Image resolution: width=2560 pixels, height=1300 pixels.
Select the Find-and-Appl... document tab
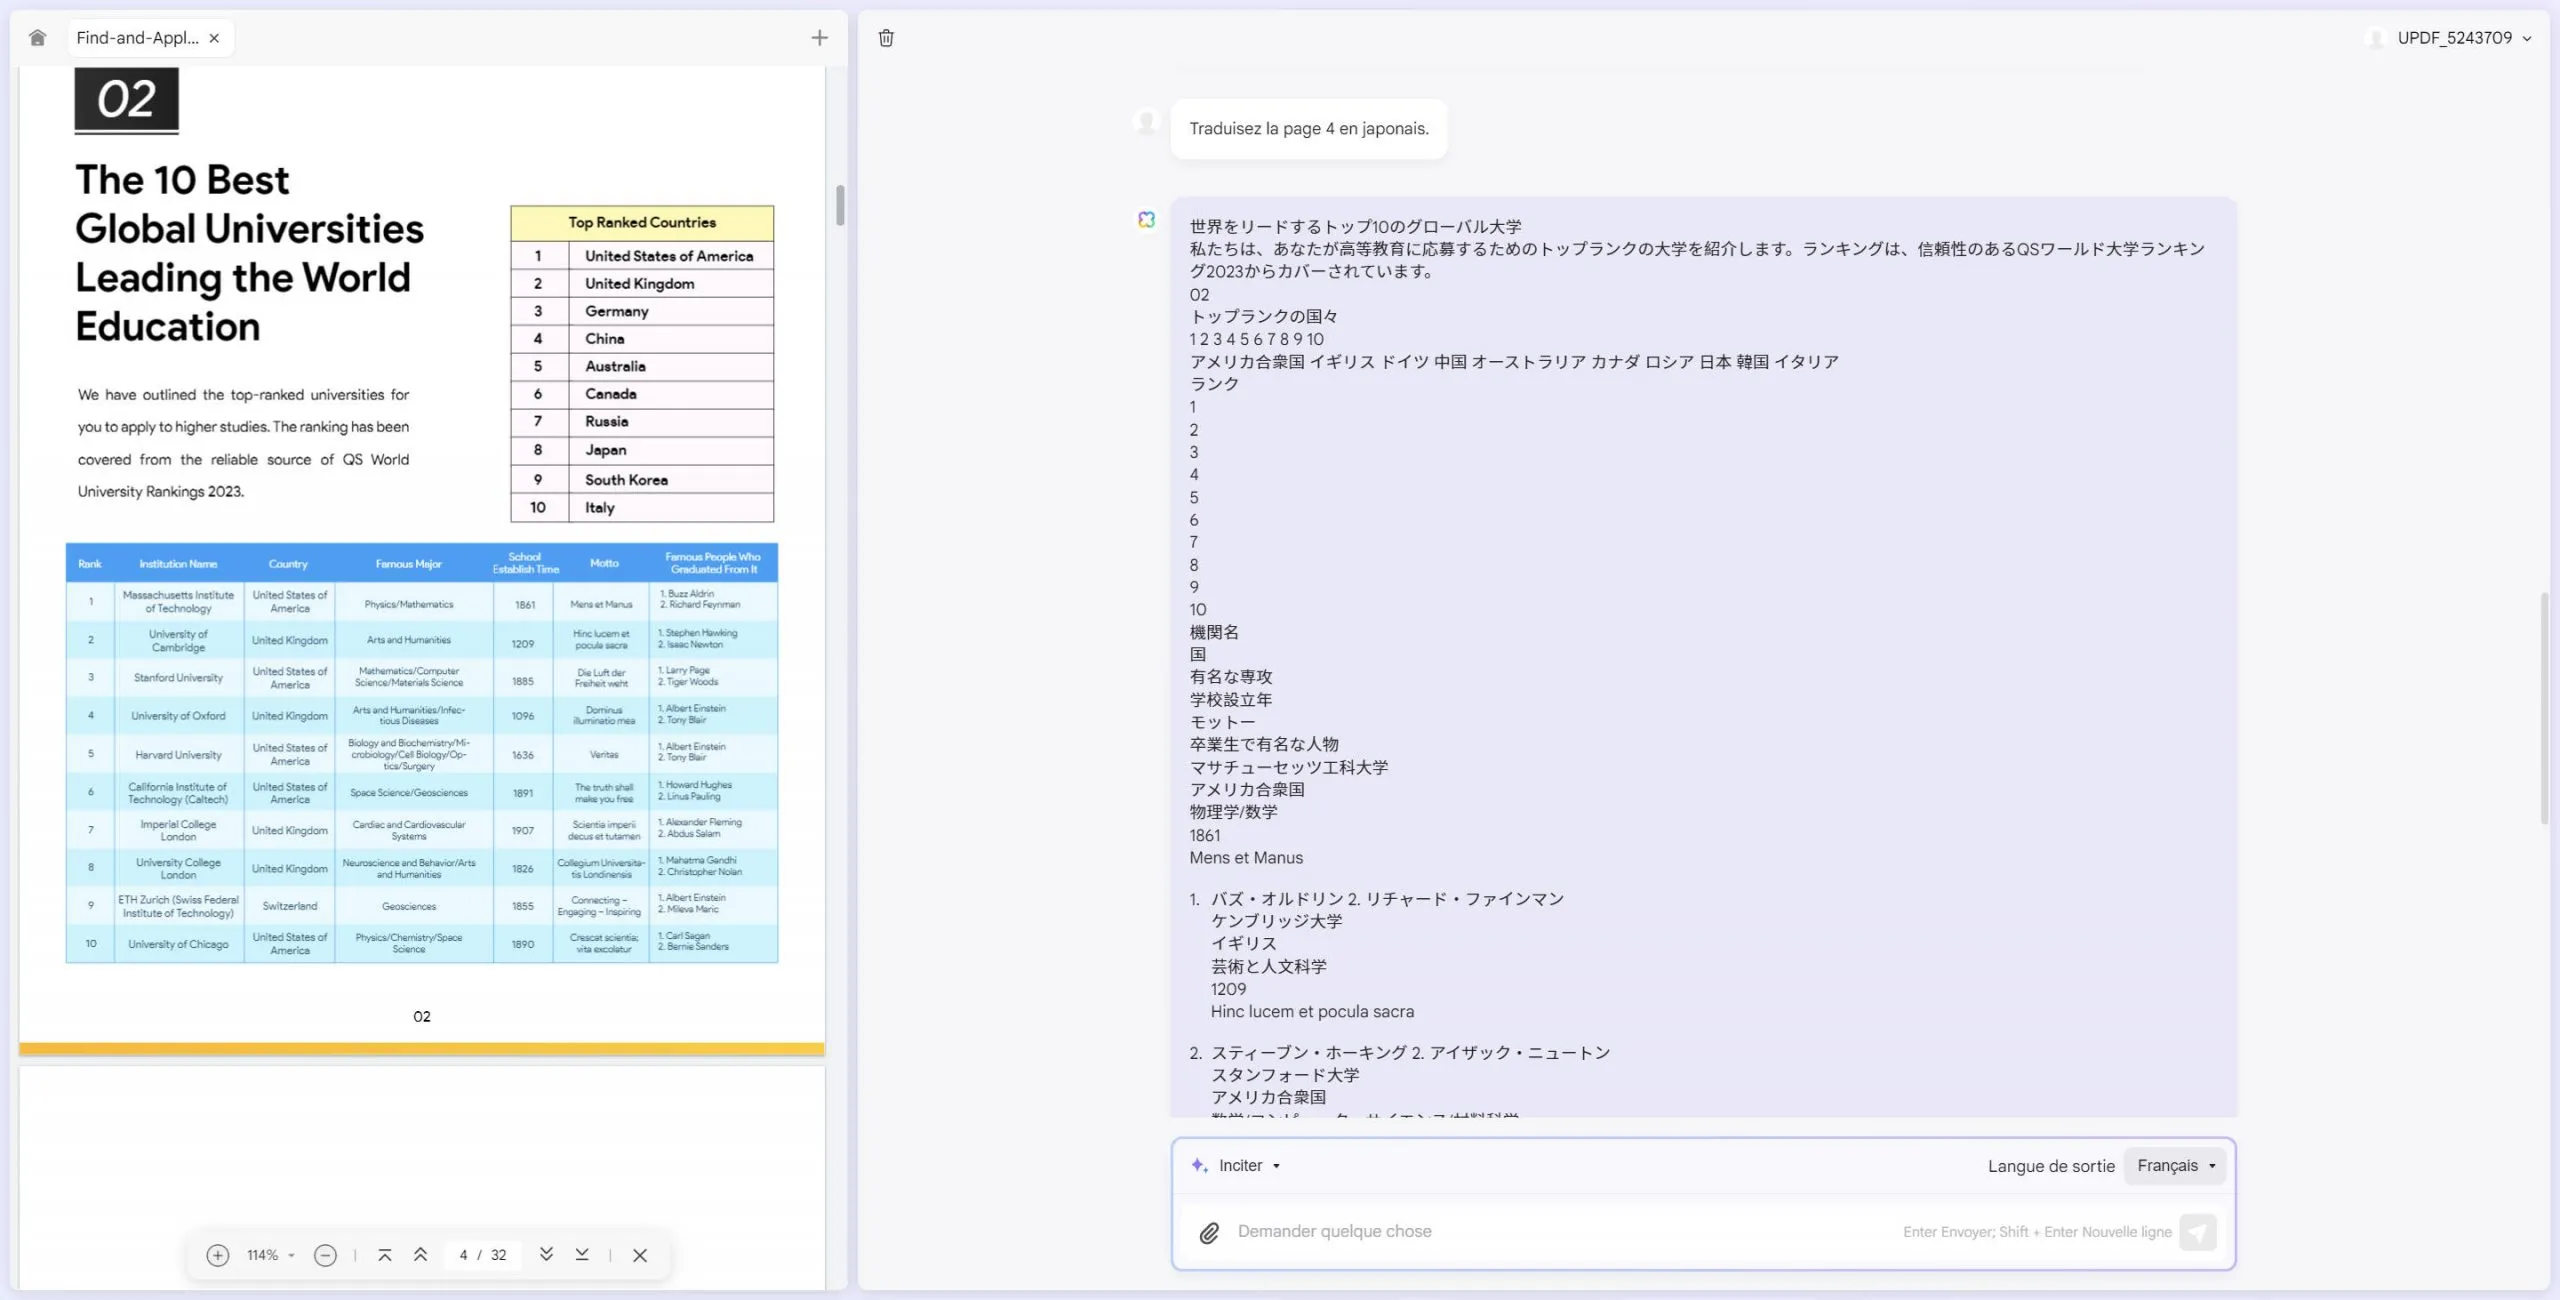(138, 38)
